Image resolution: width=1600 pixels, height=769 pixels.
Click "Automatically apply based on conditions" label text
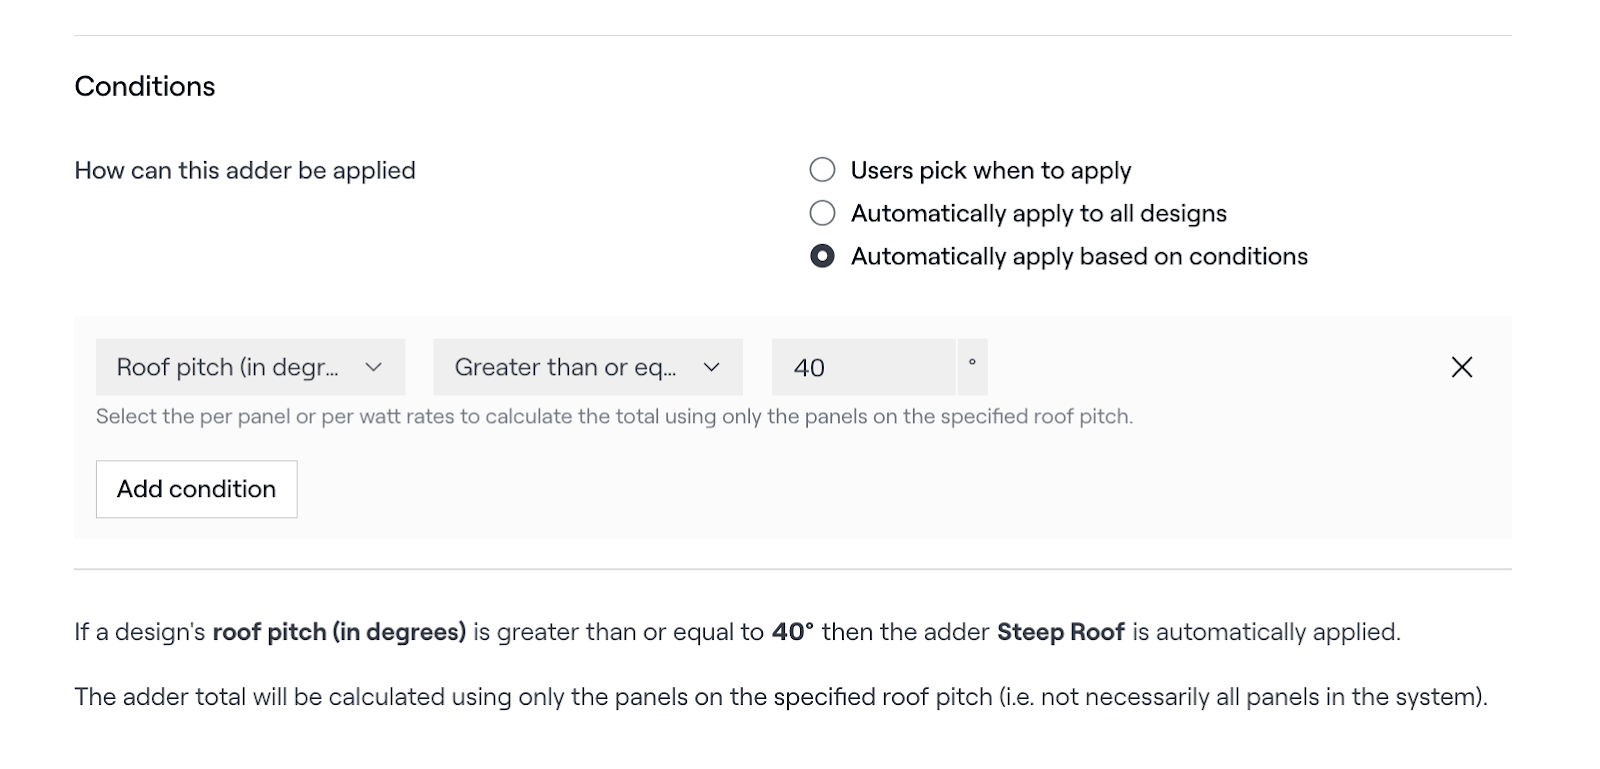1078,256
